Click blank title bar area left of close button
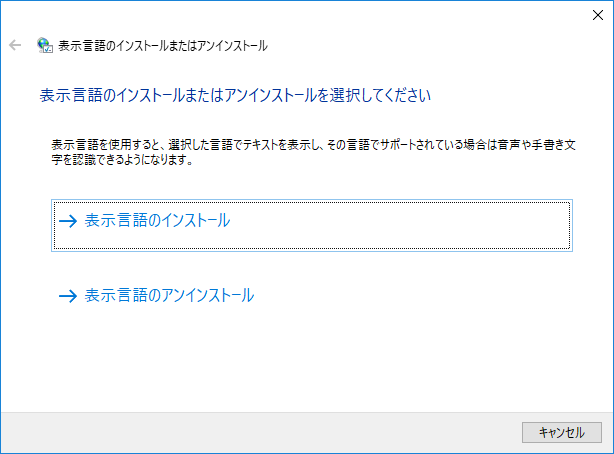The width and height of the screenshot is (614, 454). pos(300,15)
